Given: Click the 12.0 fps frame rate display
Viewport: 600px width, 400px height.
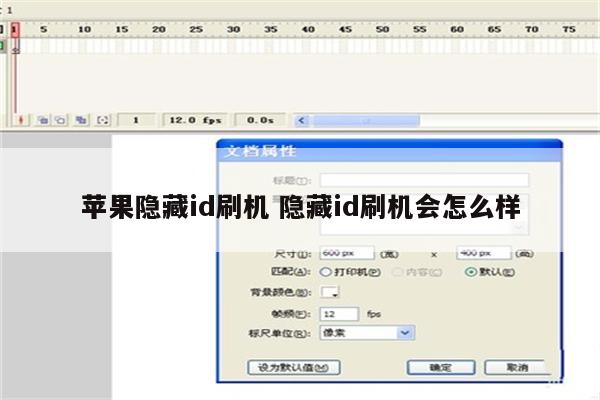Looking at the screenshot, I should pyautogui.click(x=195, y=120).
